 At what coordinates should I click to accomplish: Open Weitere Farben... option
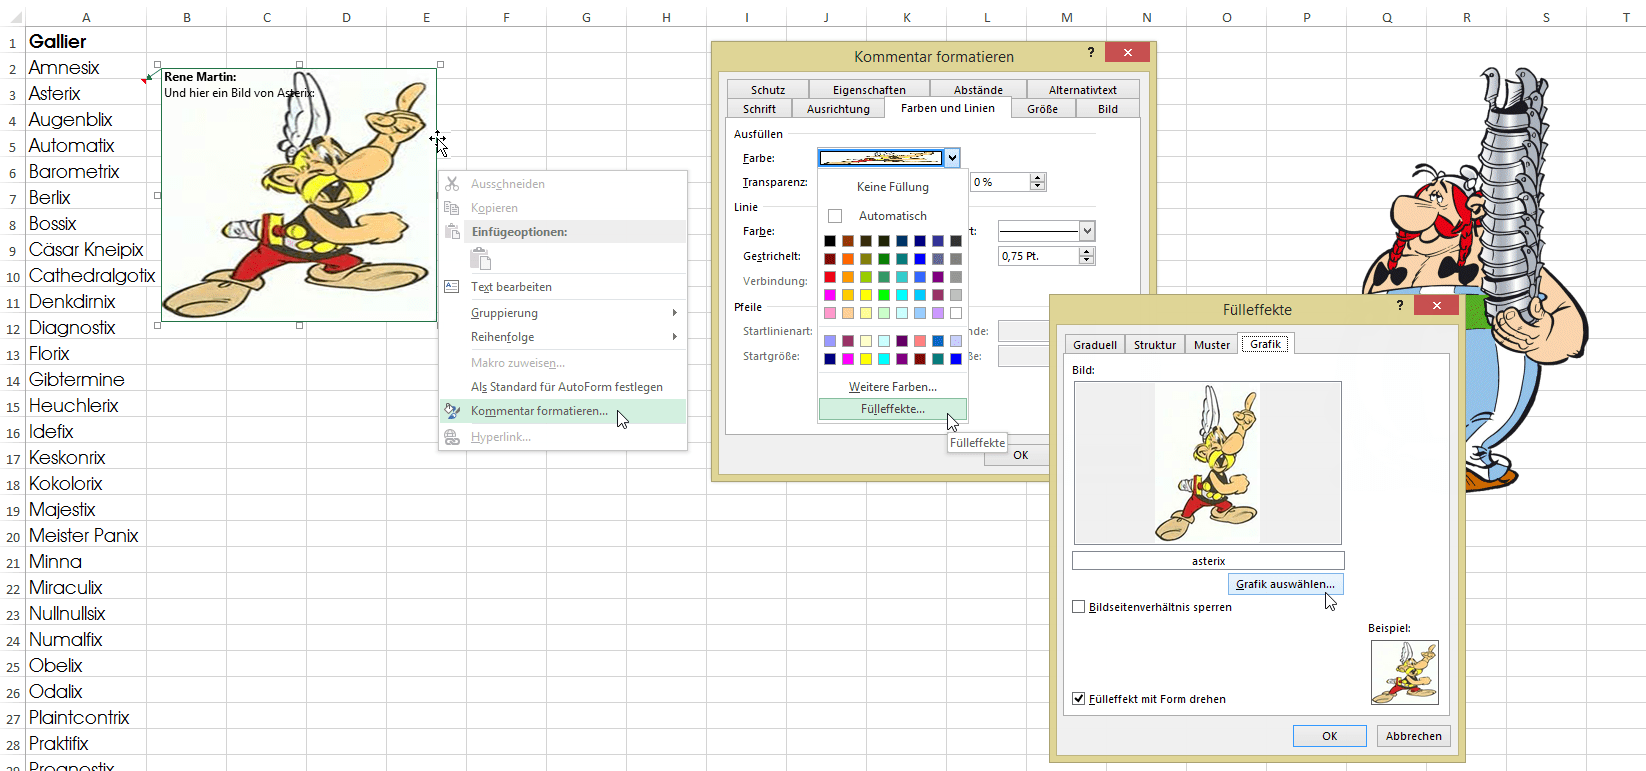893,387
